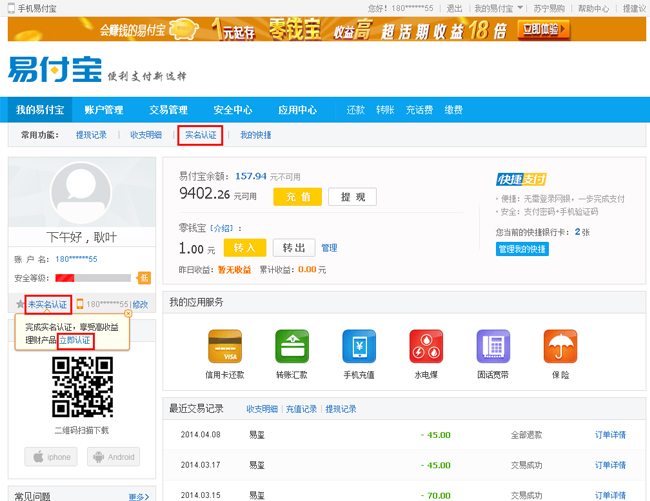650x501 pixels.
Task: Click the Android download button
Action: tap(114, 457)
